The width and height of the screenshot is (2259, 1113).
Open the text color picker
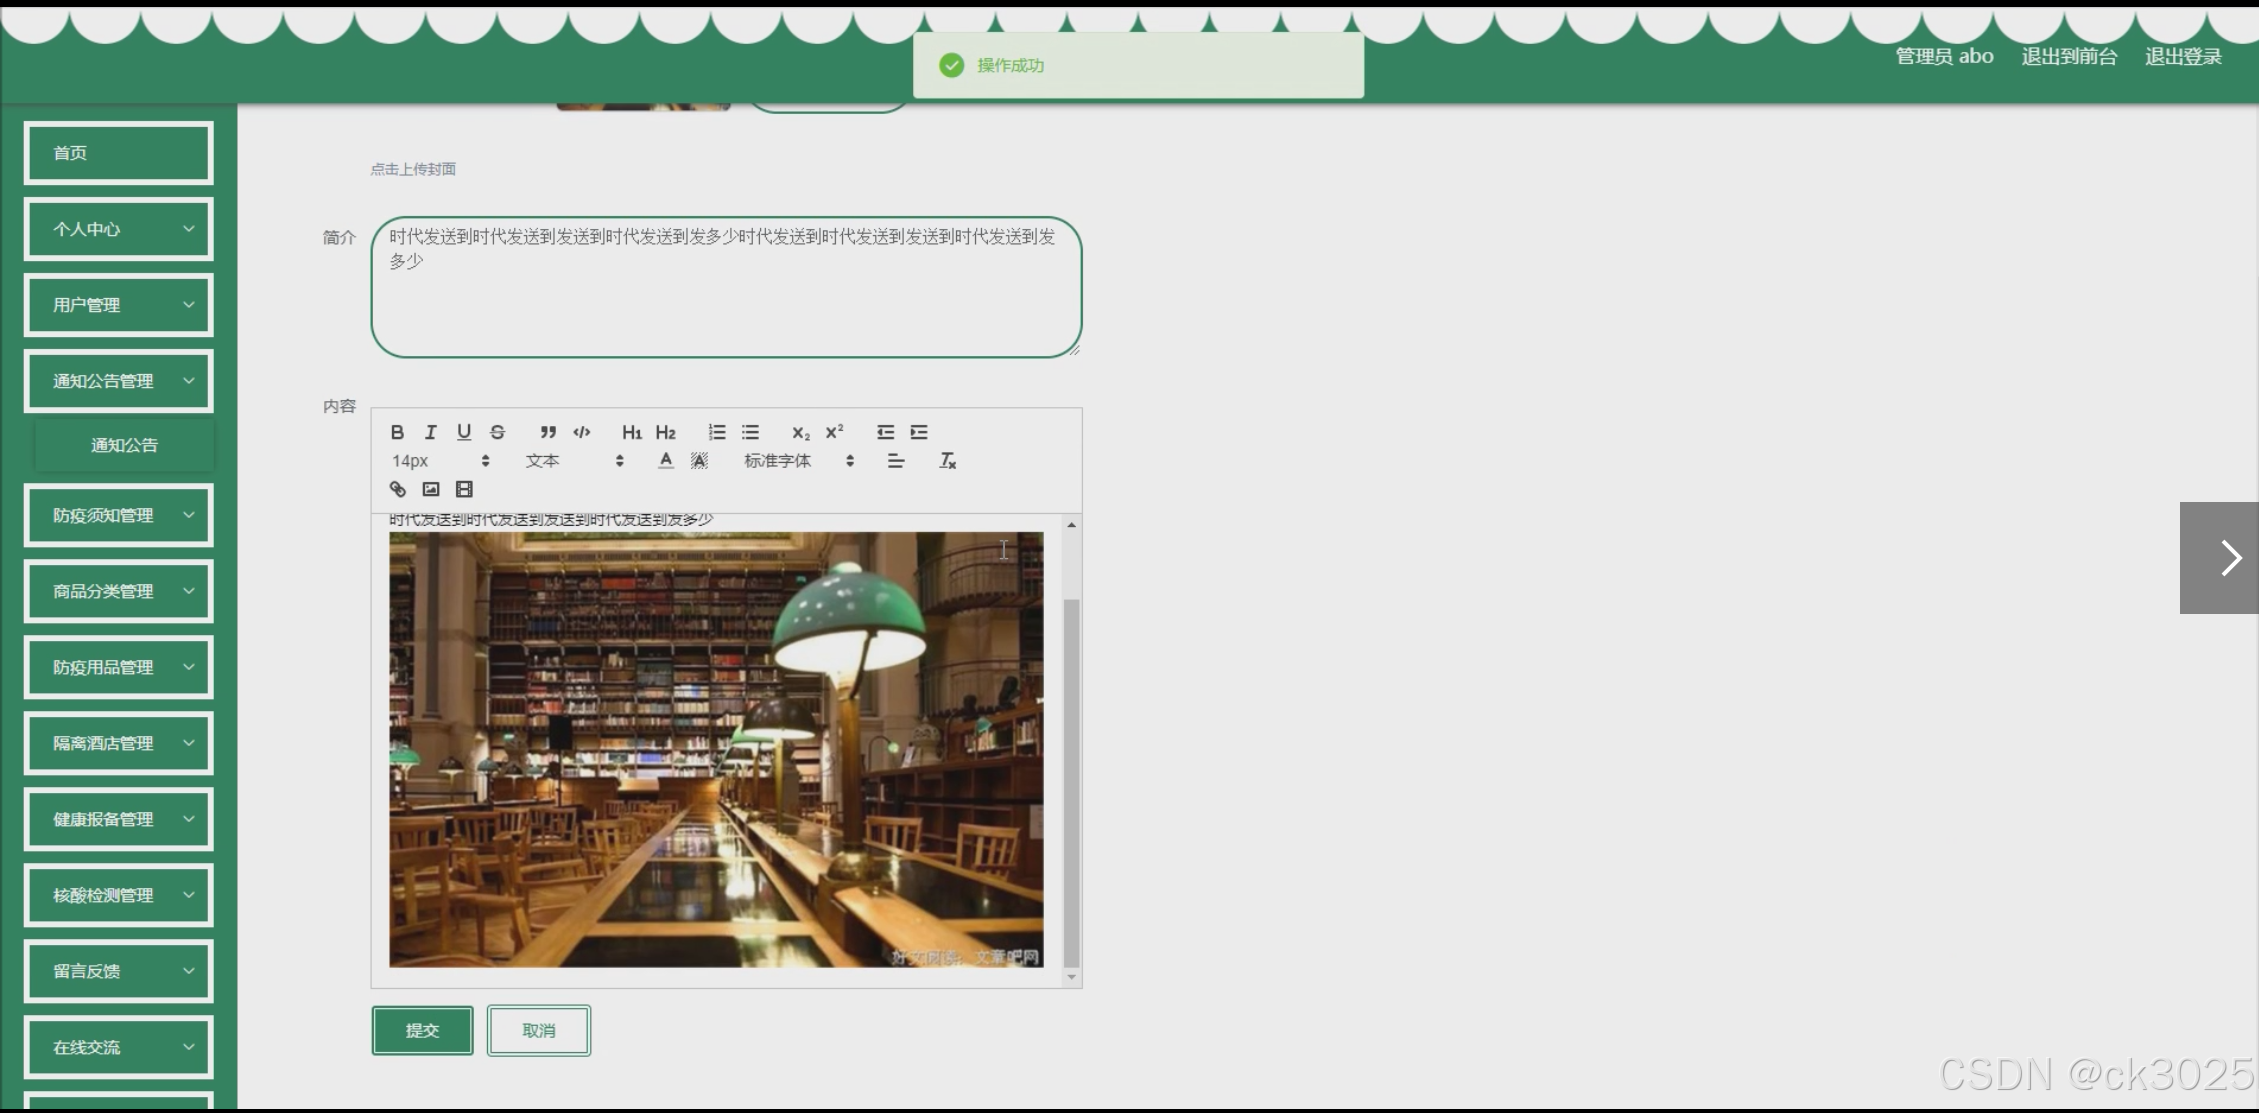point(666,461)
